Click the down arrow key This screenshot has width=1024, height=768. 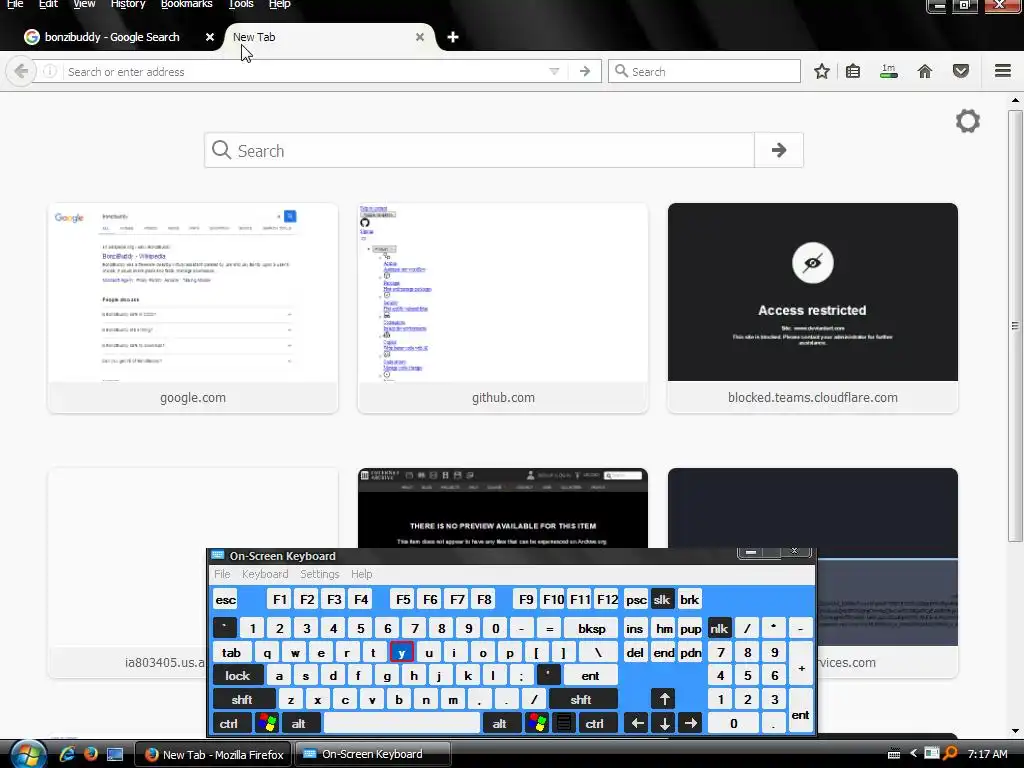[664, 723]
